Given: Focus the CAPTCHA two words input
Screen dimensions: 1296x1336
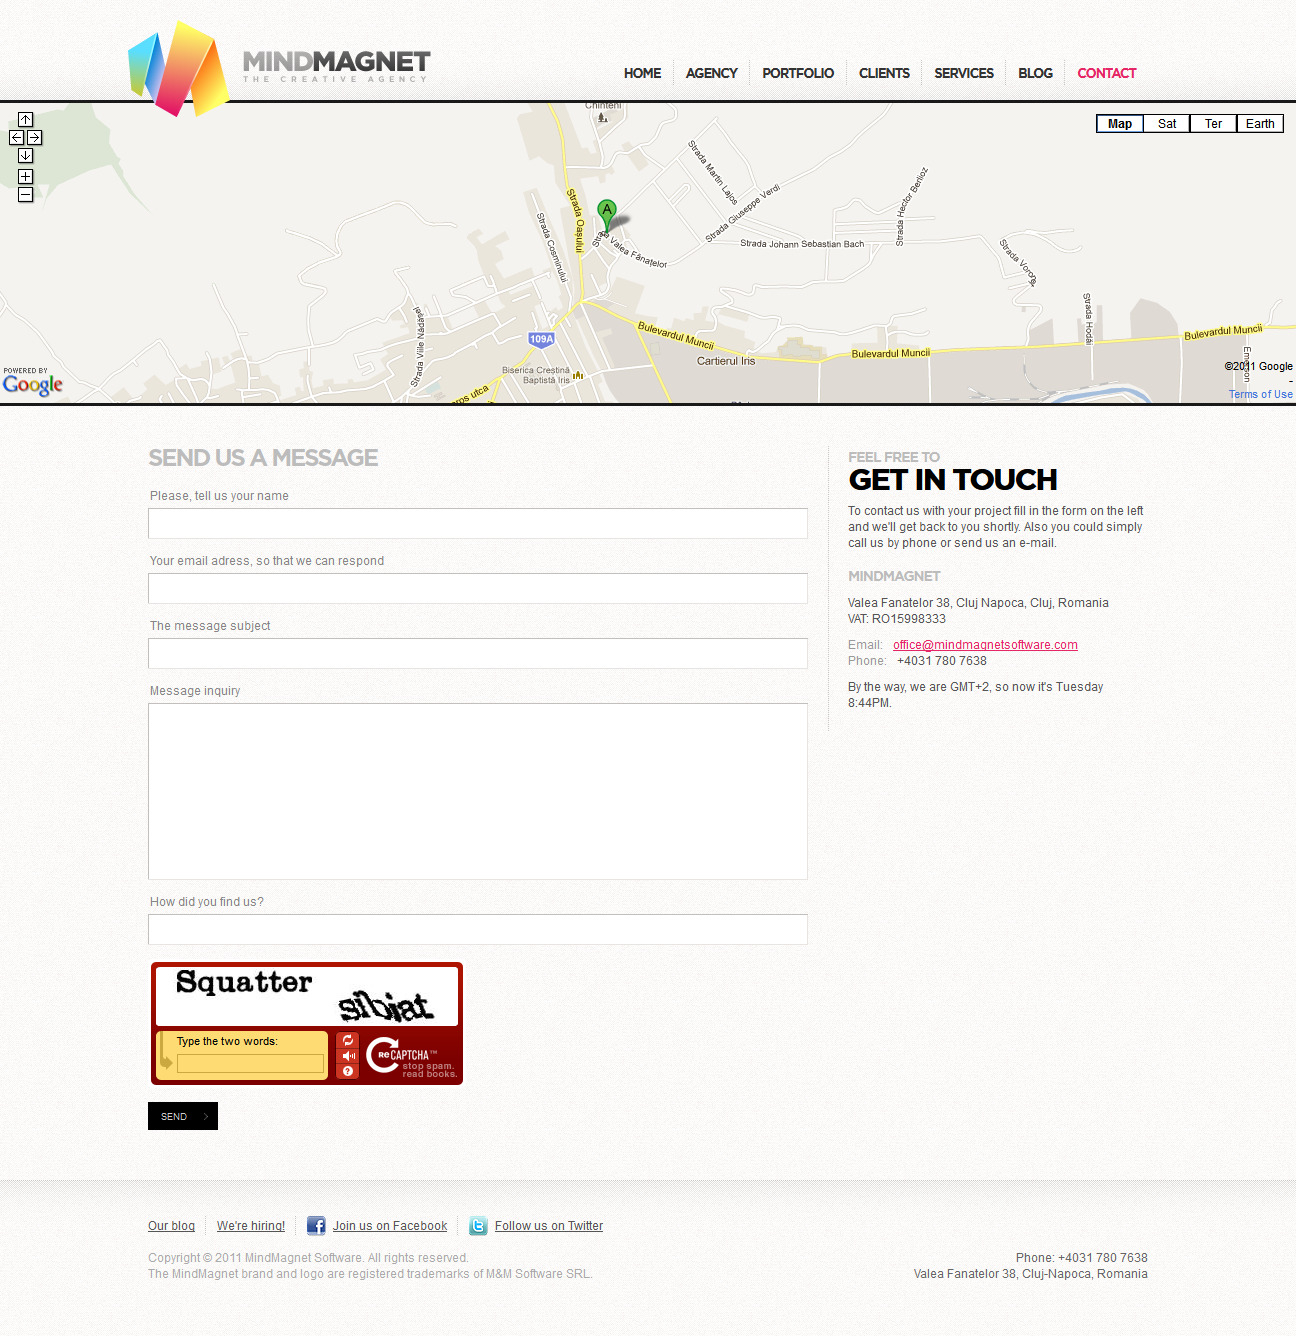Looking at the screenshot, I should click(250, 1064).
